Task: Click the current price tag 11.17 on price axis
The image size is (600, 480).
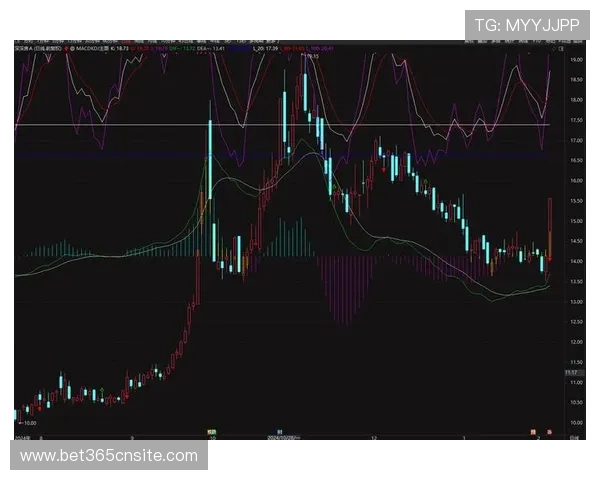Action: click(x=573, y=373)
